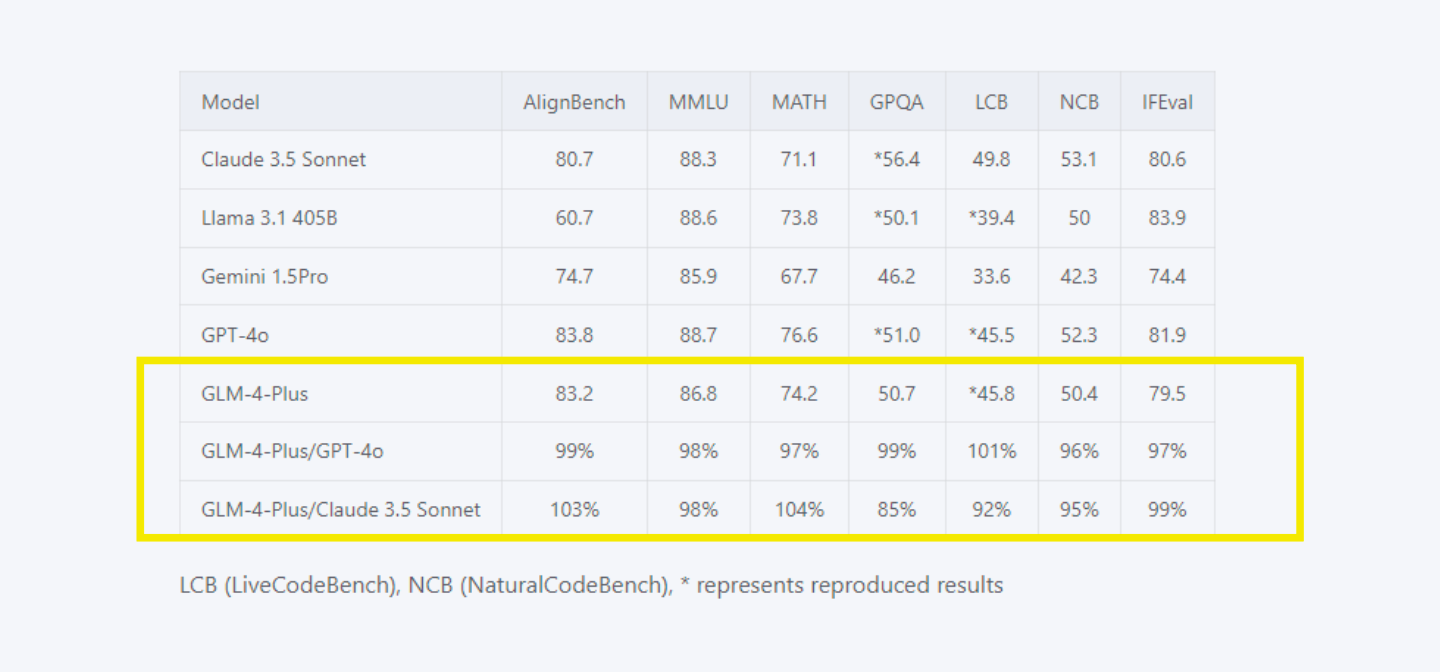Select the GLM-4-Plus/GPT-4o row label
Viewport: 1440px width, 672px height.
(x=292, y=452)
